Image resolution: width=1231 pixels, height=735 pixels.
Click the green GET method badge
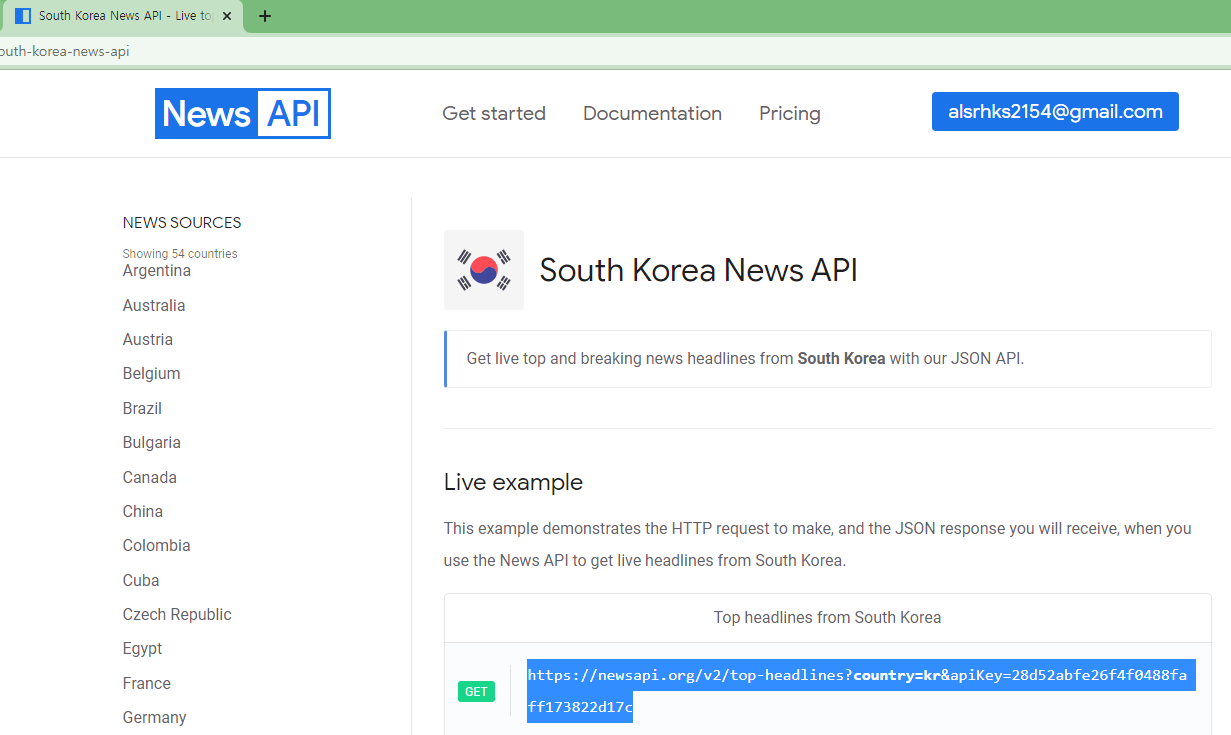coord(476,691)
